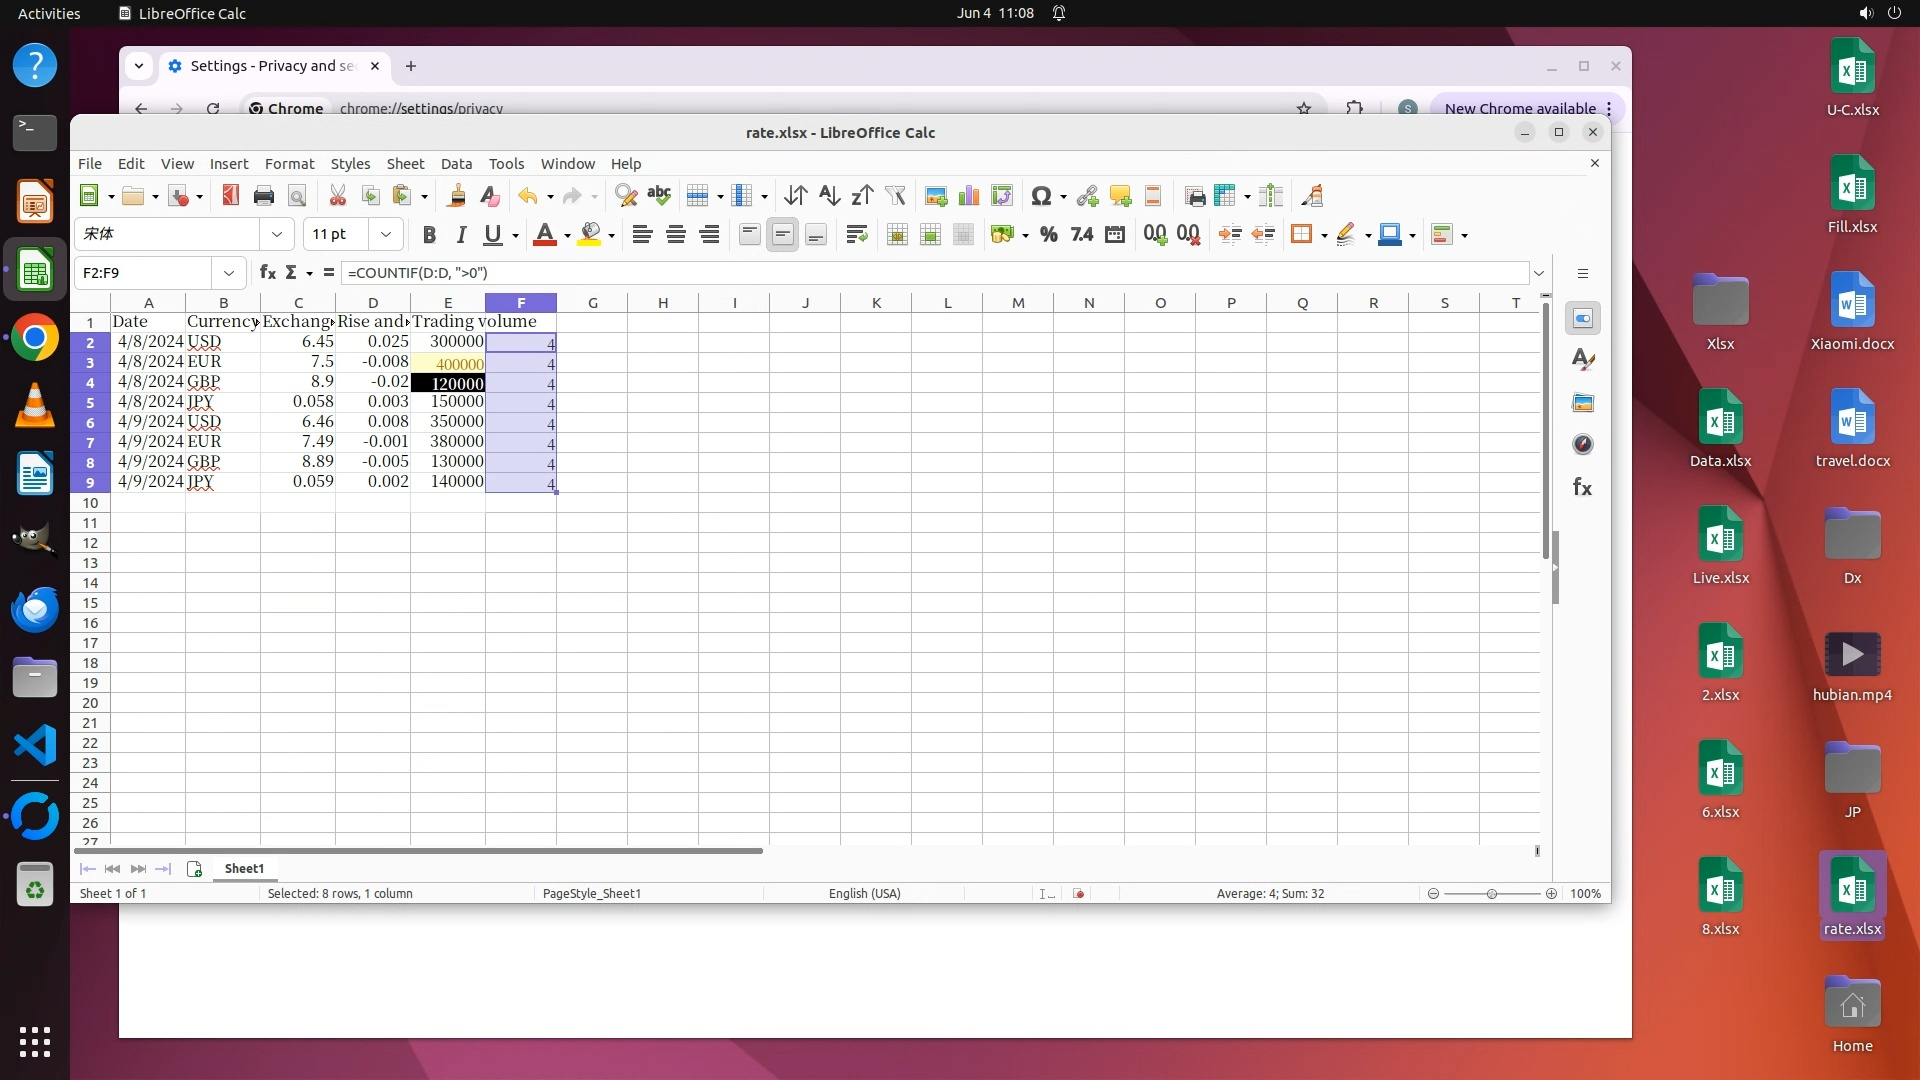Toggle Italic formatting
Screen dimensions: 1920x1080
[461, 235]
